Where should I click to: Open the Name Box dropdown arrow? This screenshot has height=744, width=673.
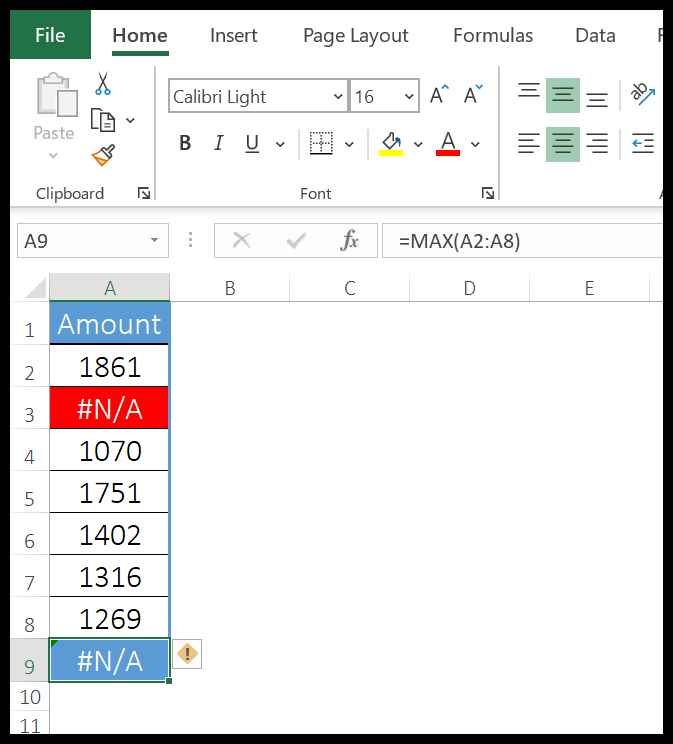[x=154, y=241]
